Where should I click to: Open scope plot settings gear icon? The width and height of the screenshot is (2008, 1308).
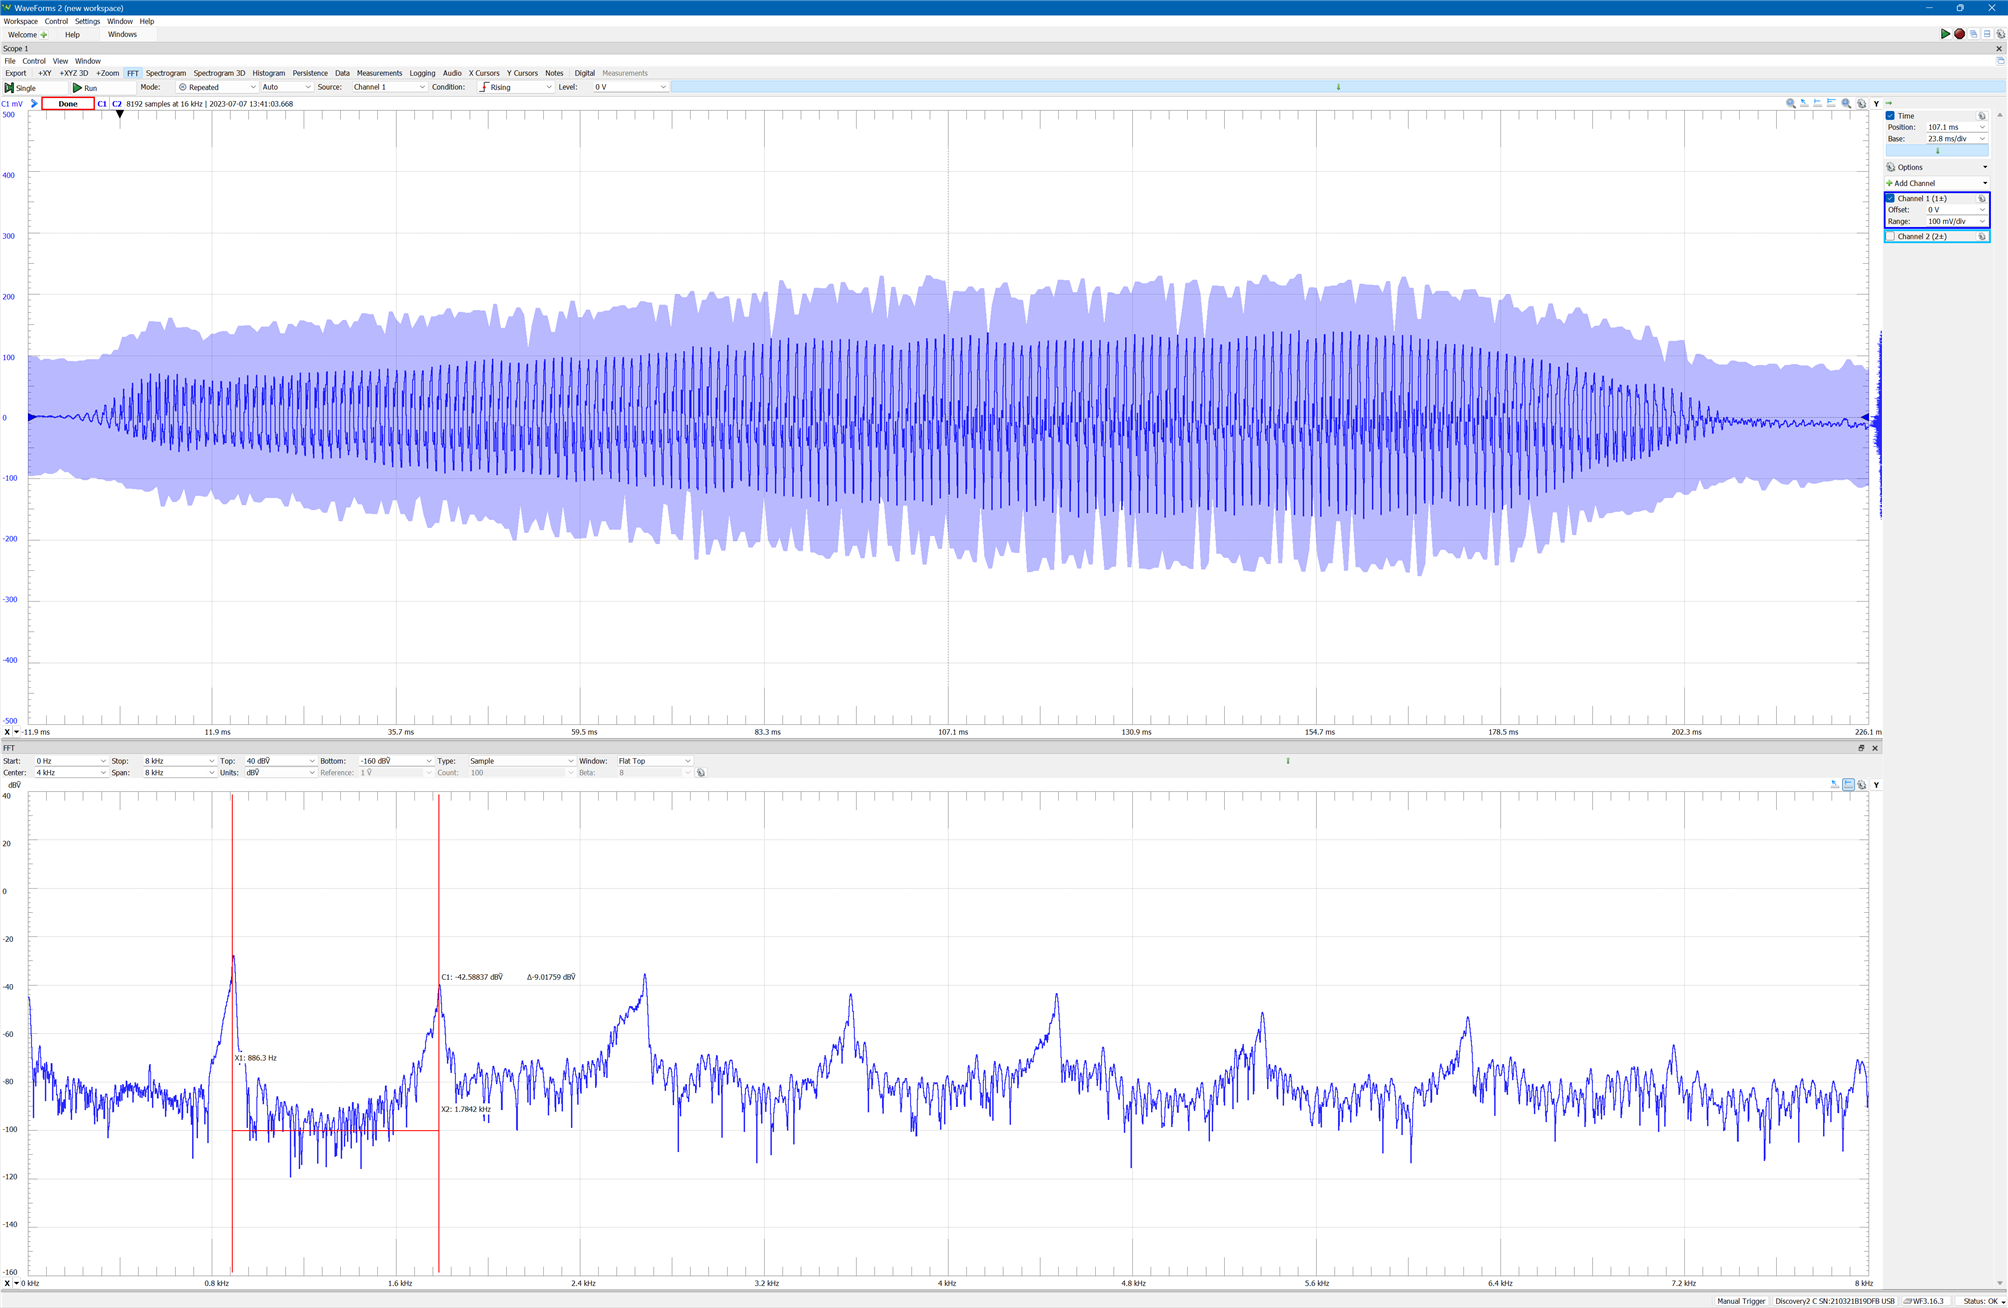(x=1861, y=103)
